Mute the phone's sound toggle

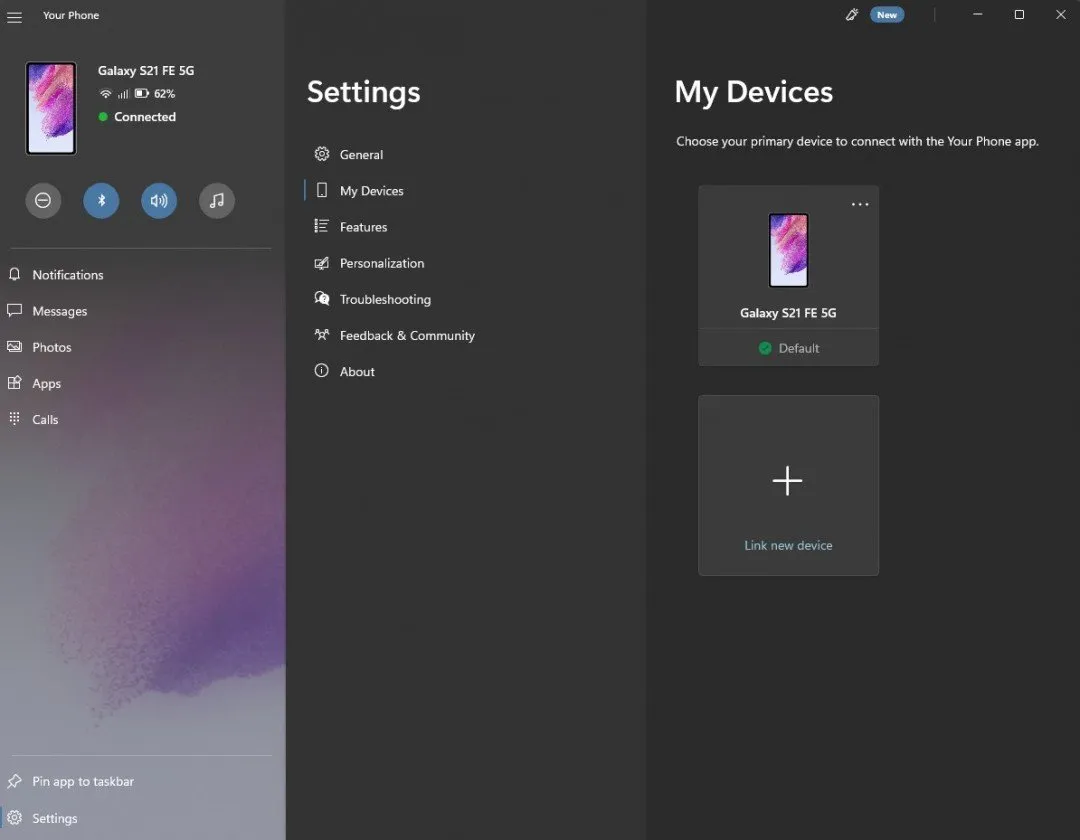pyautogui.click(x=159, y=201)
